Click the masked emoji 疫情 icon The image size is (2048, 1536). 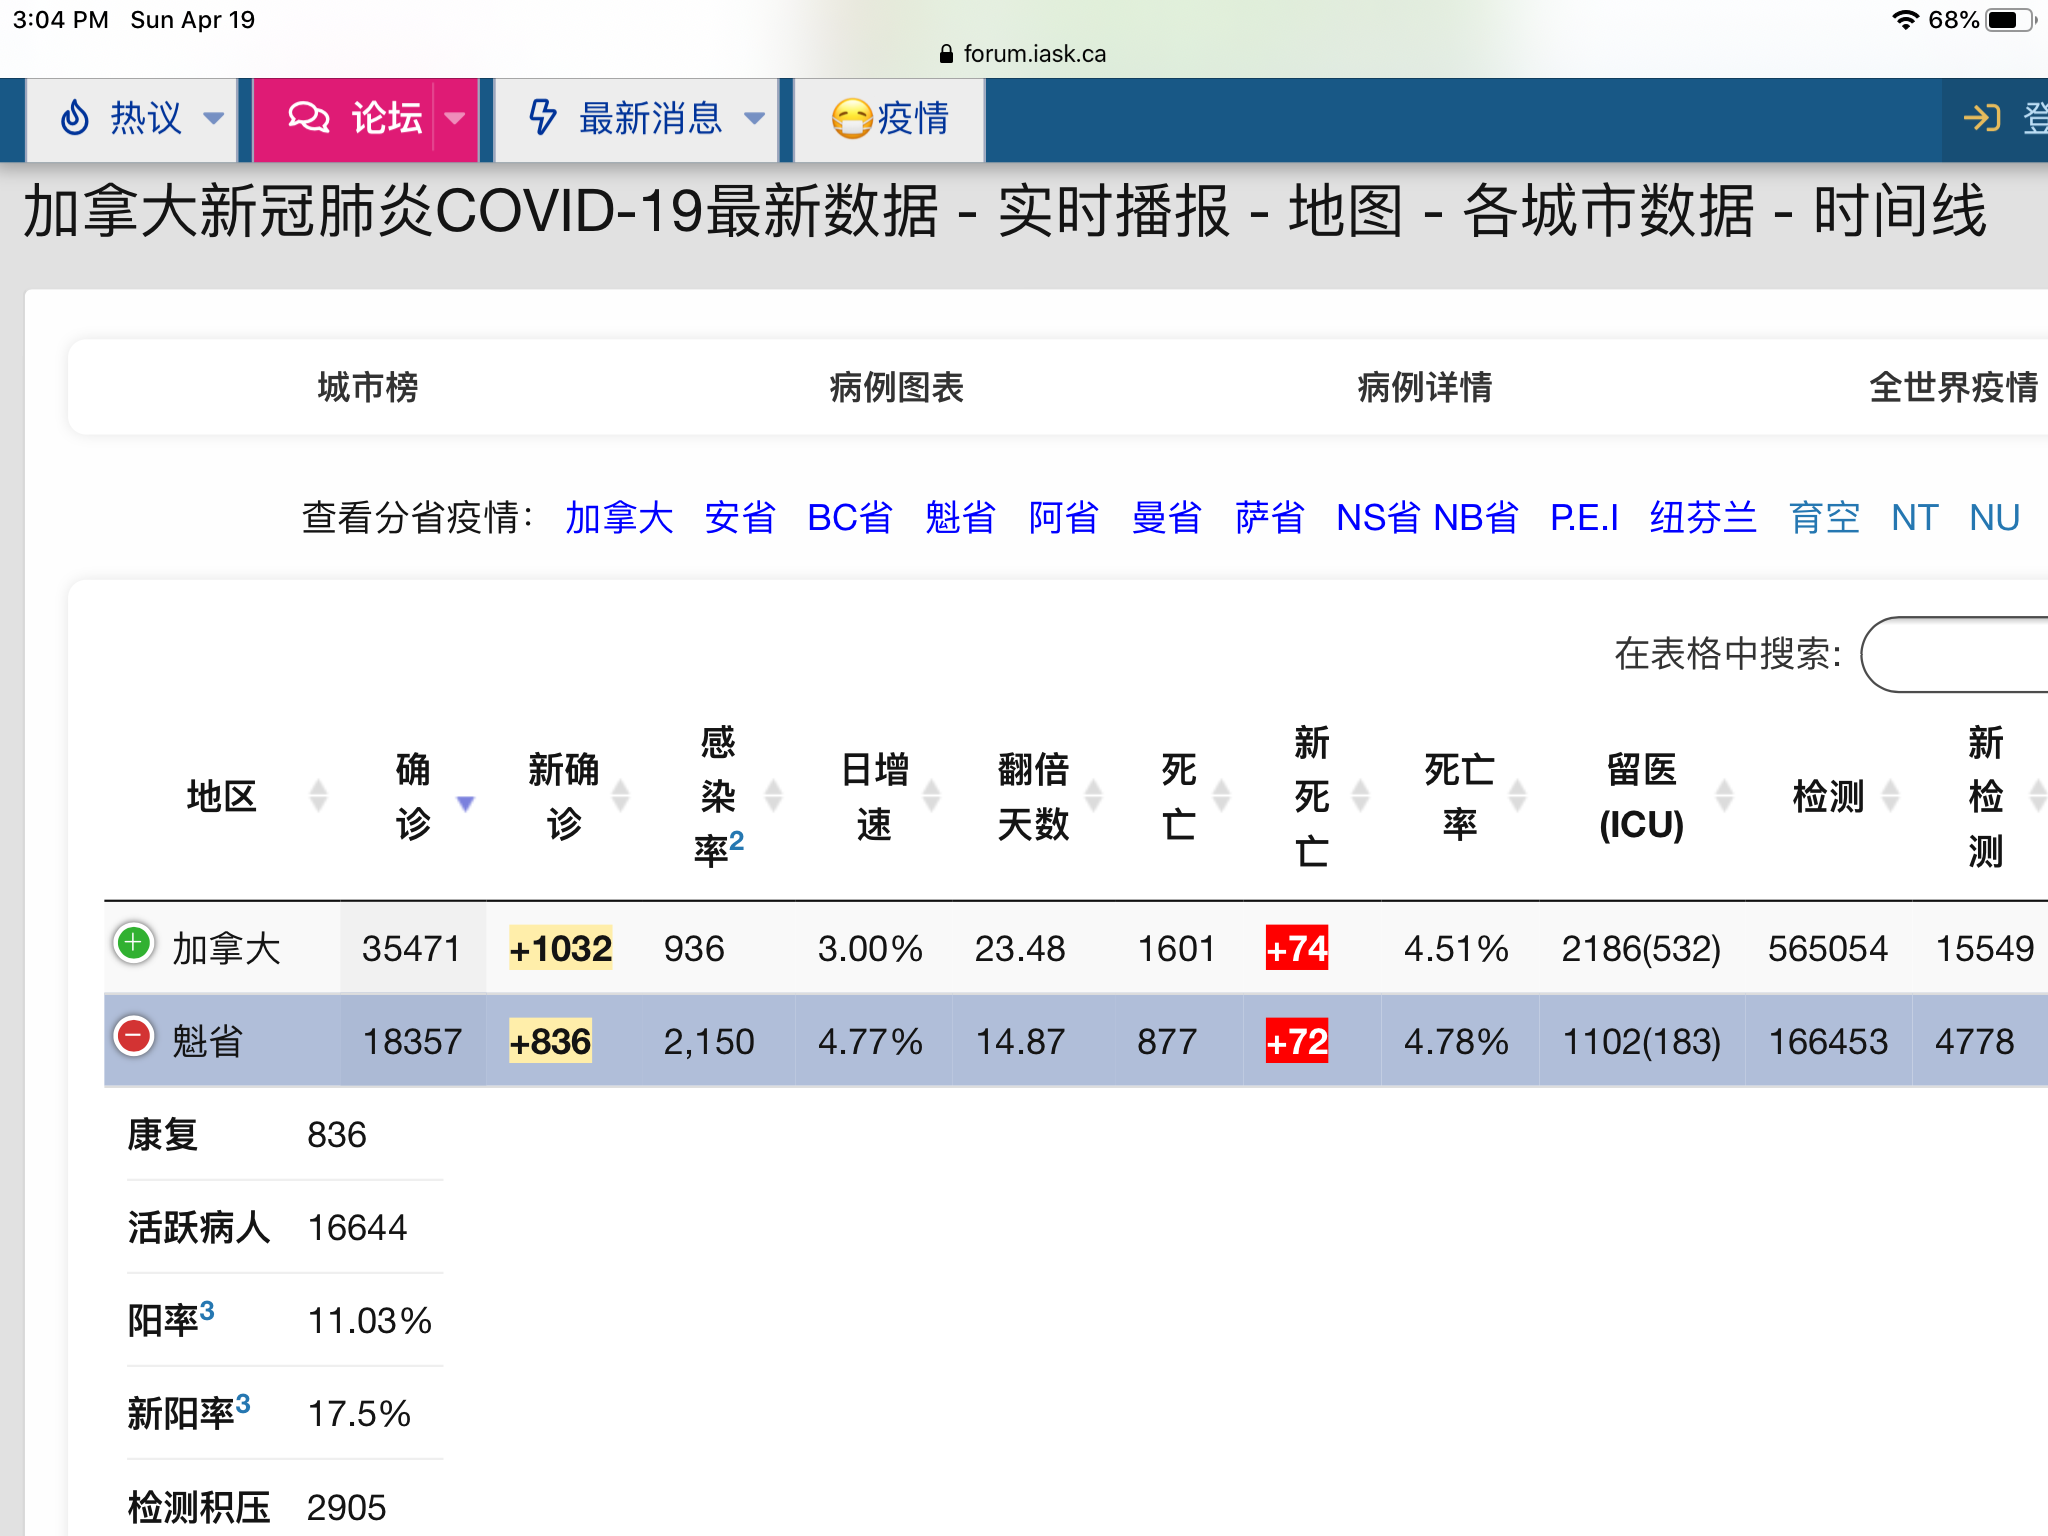(x=852, y=119)
